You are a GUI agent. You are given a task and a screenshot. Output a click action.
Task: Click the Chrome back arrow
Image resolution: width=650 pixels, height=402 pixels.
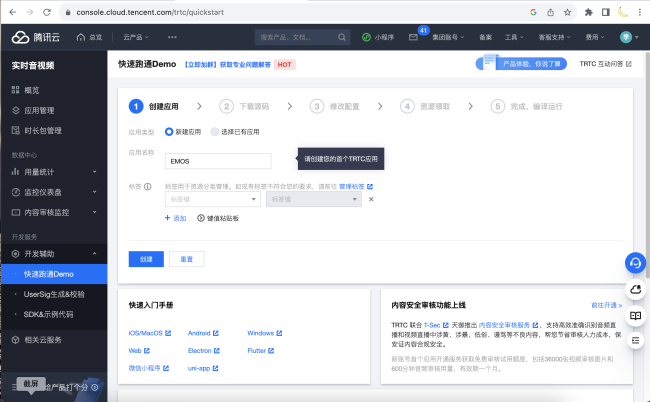tap(12, 12)
